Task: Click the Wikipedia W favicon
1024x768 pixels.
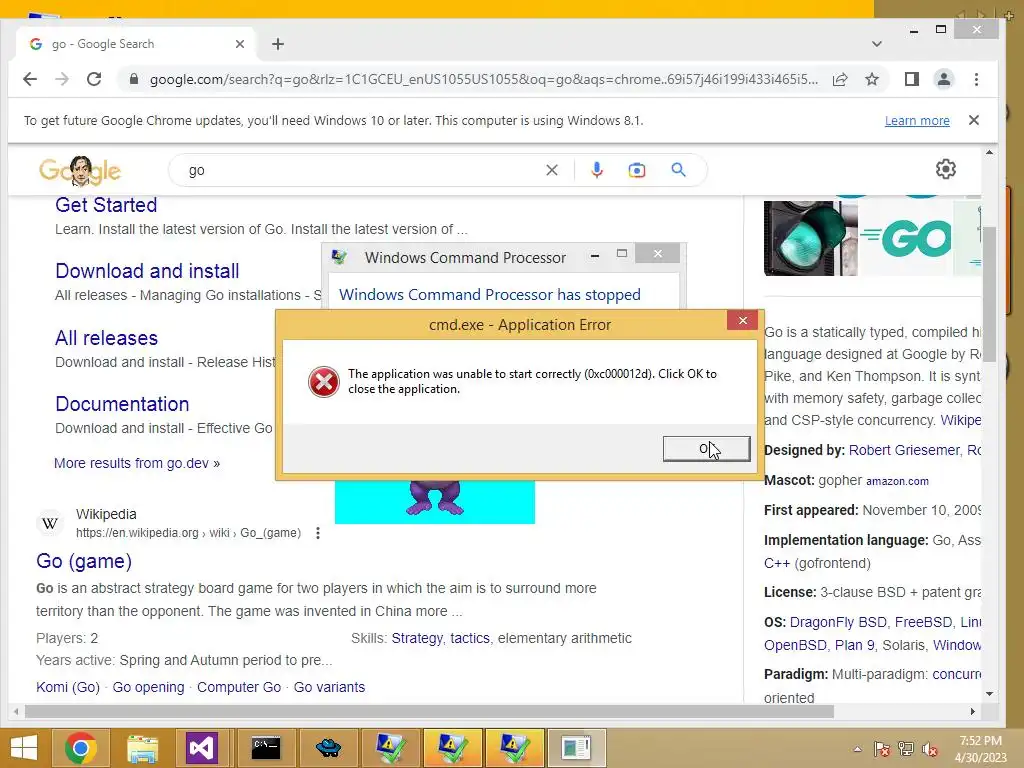Action: point(50,523)
